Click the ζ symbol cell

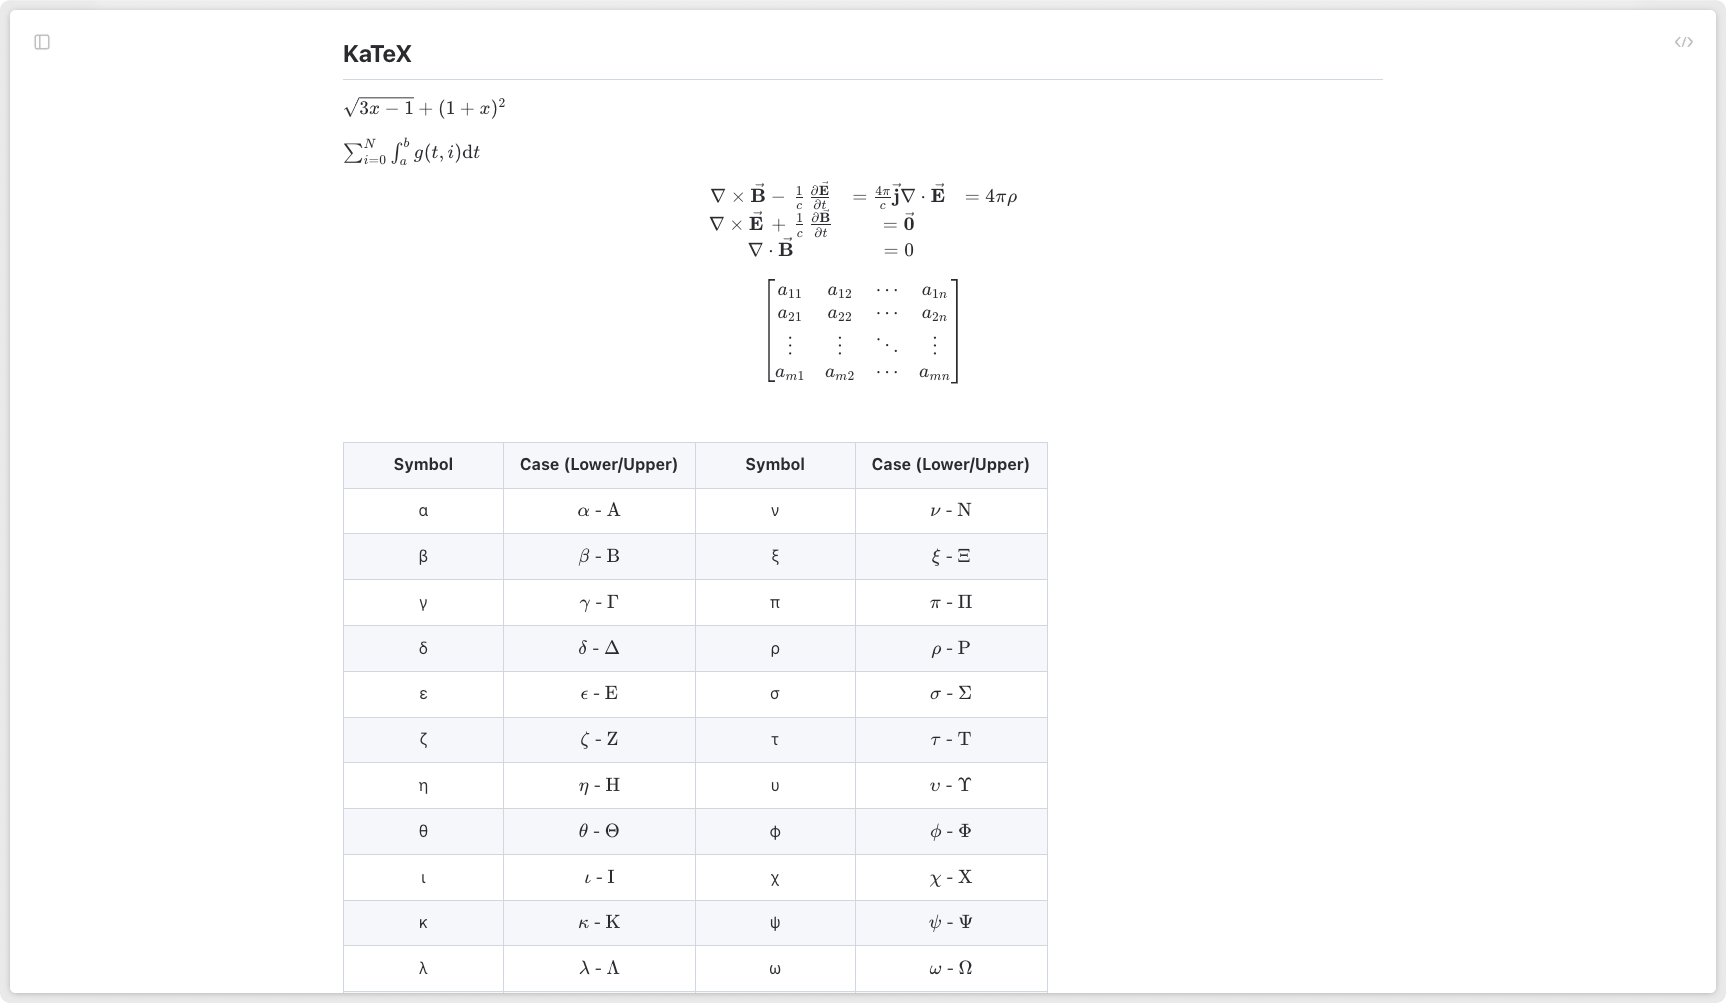(x=423, y=740)
